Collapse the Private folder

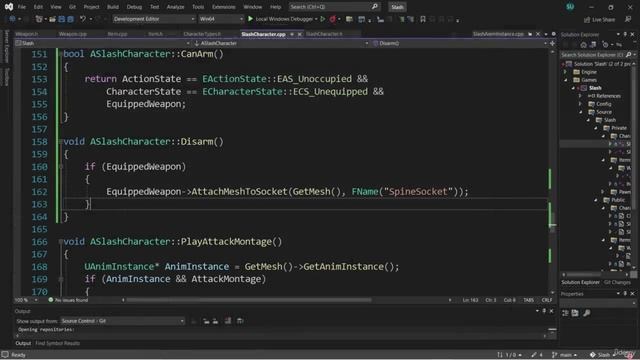coord(596,128)
